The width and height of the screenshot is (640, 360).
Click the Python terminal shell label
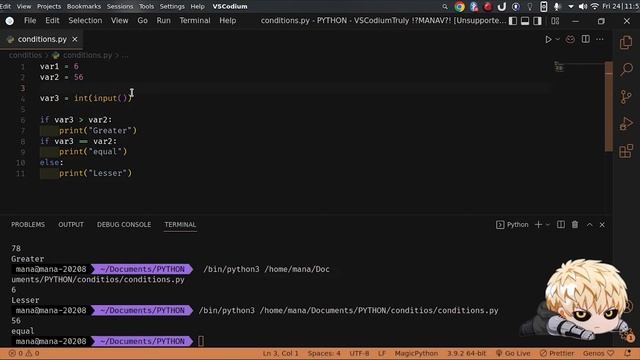coord(512,225)
